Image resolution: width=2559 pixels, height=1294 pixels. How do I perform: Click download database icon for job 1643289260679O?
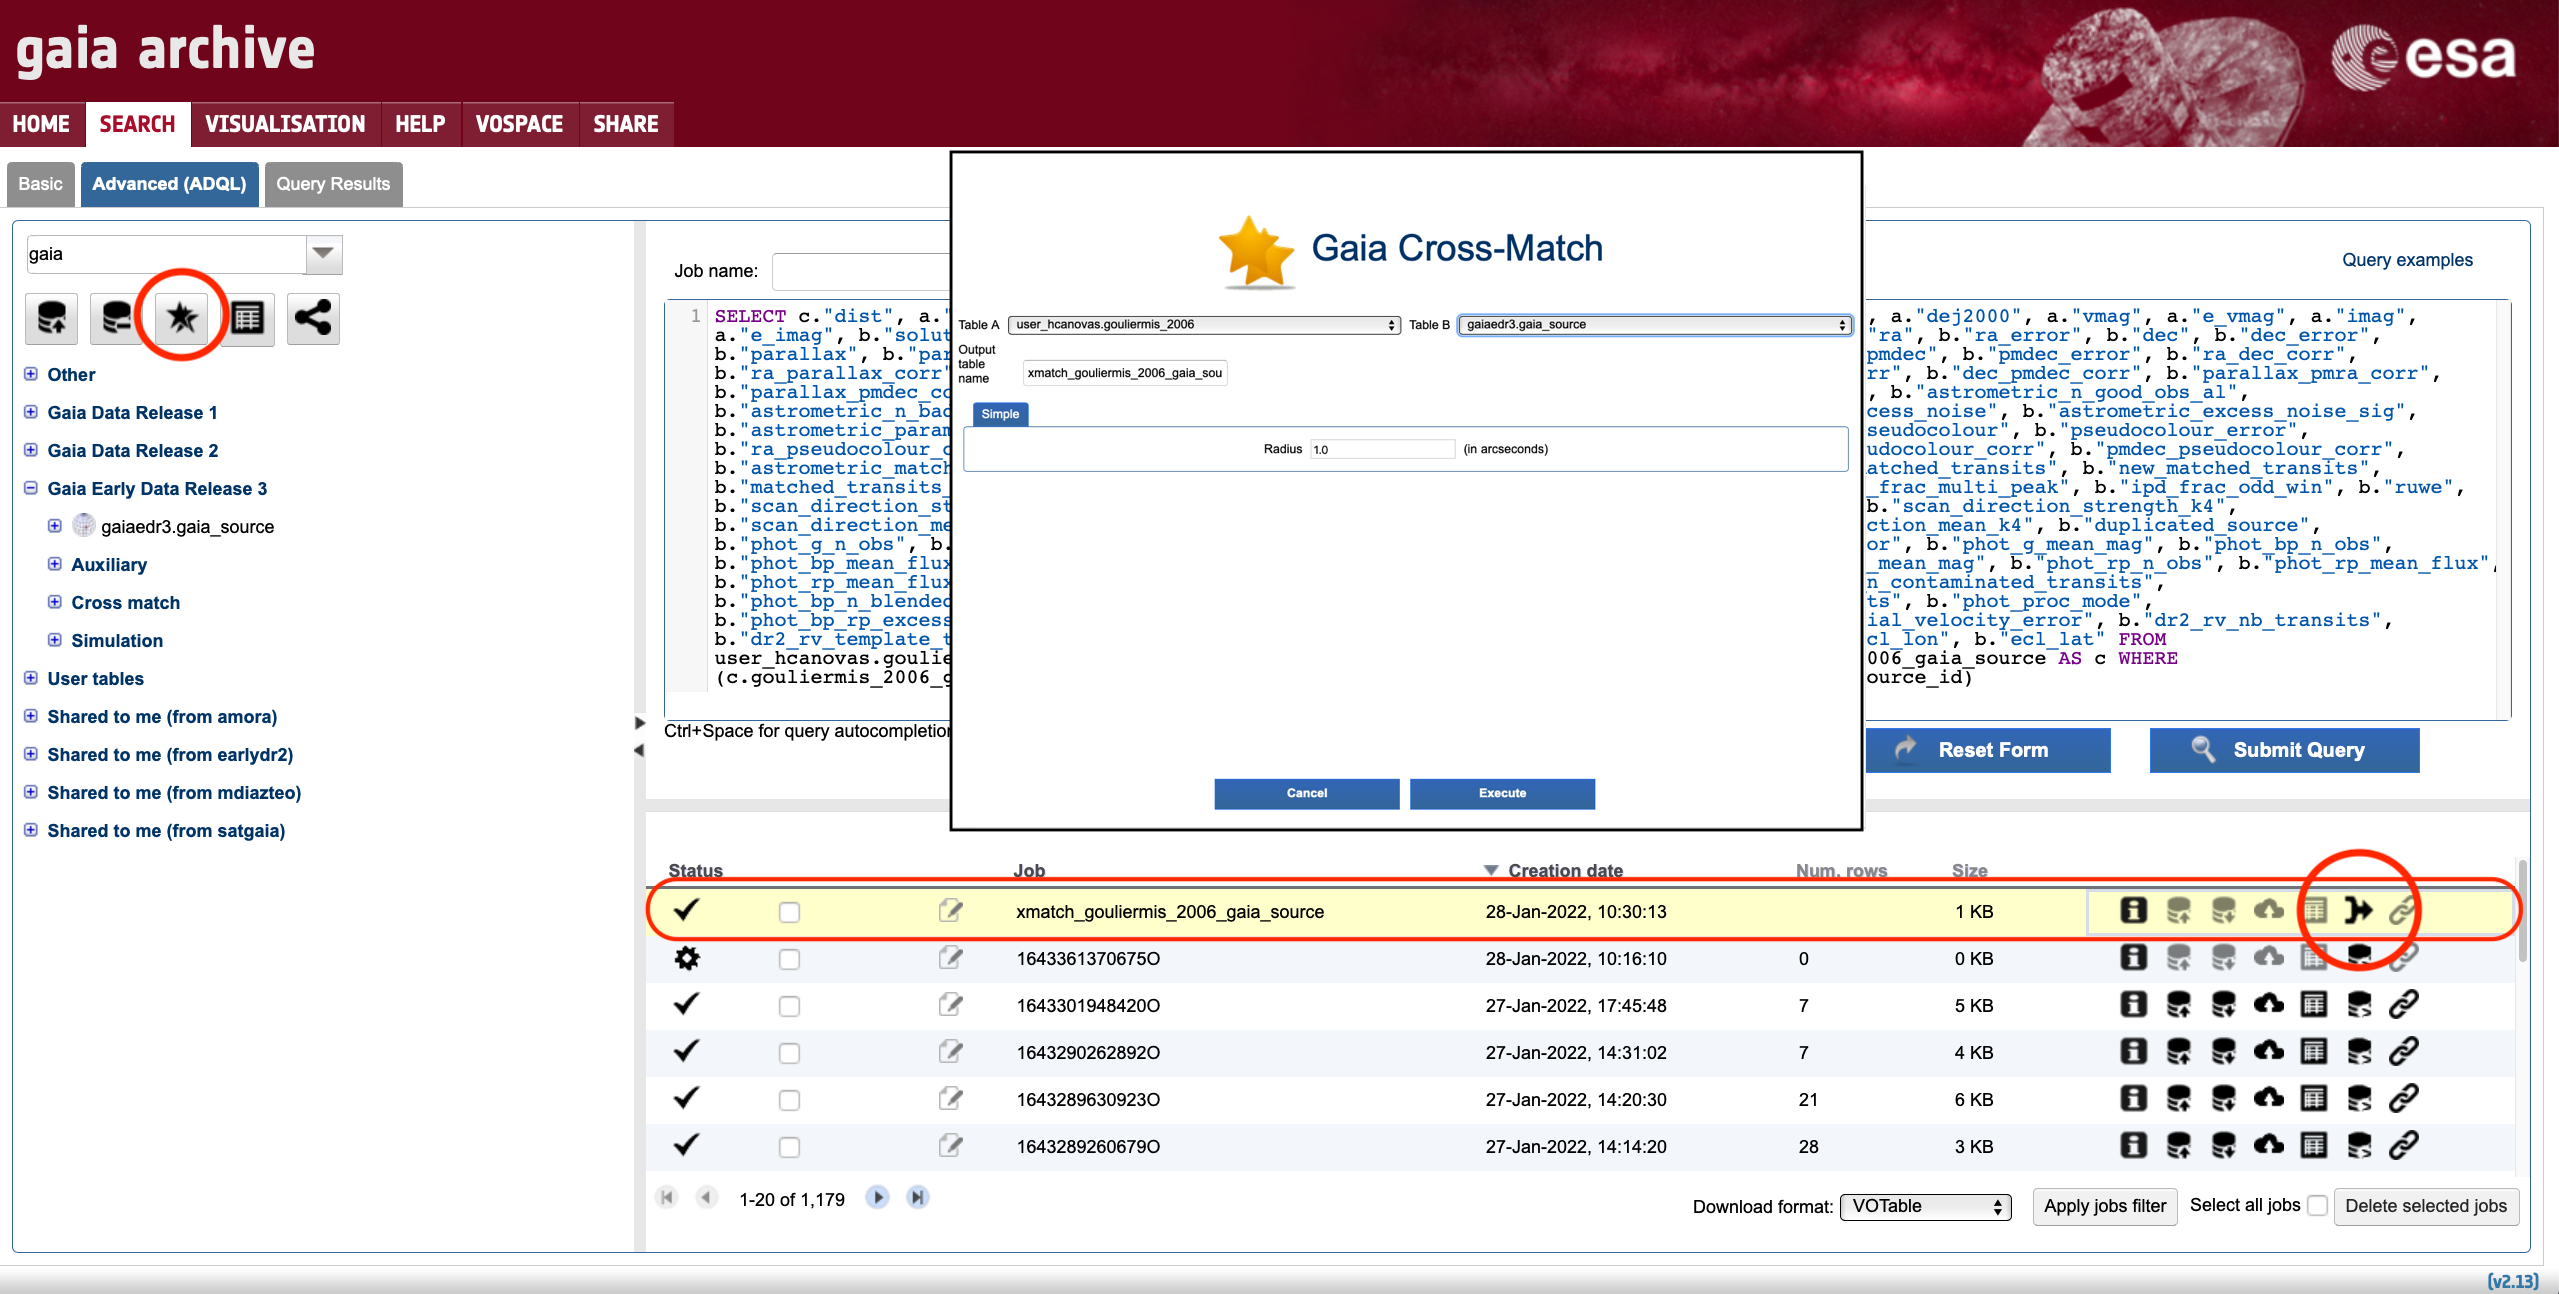2223,1145
